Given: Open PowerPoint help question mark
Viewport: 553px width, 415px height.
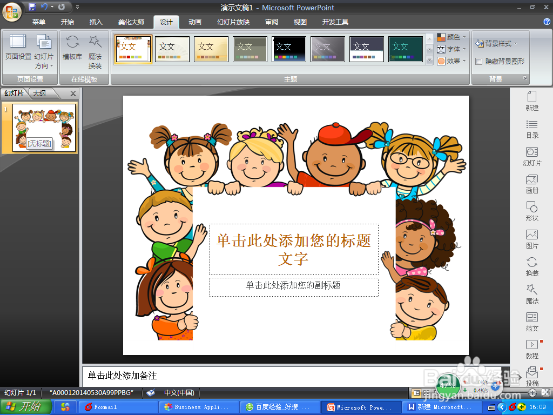Looking at the screenshot, I should [x=547, y=22].
